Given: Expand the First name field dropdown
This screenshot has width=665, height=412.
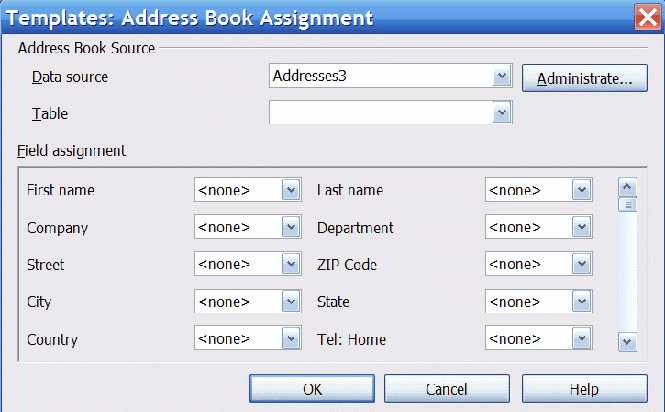Looking at the screenshot, I should pos(291,190).
